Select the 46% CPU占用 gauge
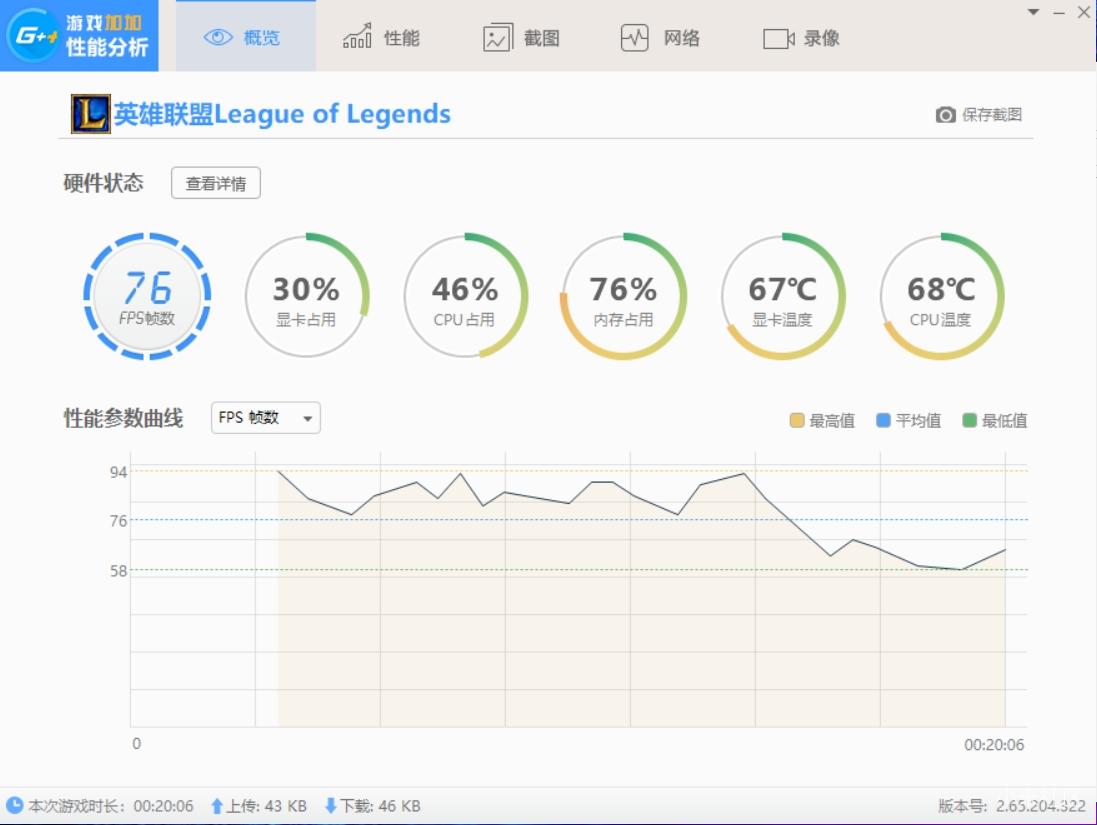This screenshot has height=825, width=1097. [x=465, y=297]
